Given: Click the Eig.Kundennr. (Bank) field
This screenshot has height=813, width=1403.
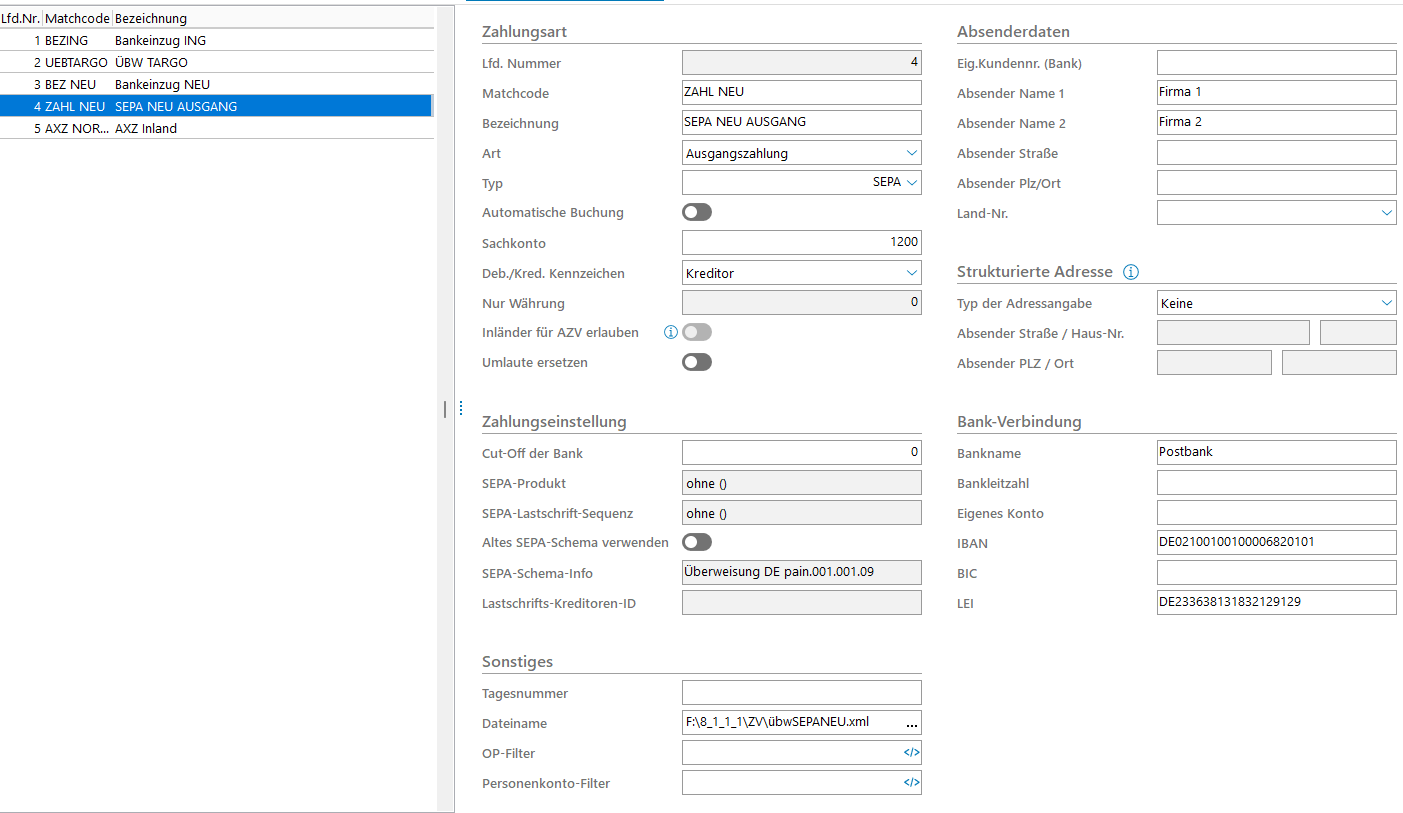Looking at the screenshot, I should click(1276, 62).
